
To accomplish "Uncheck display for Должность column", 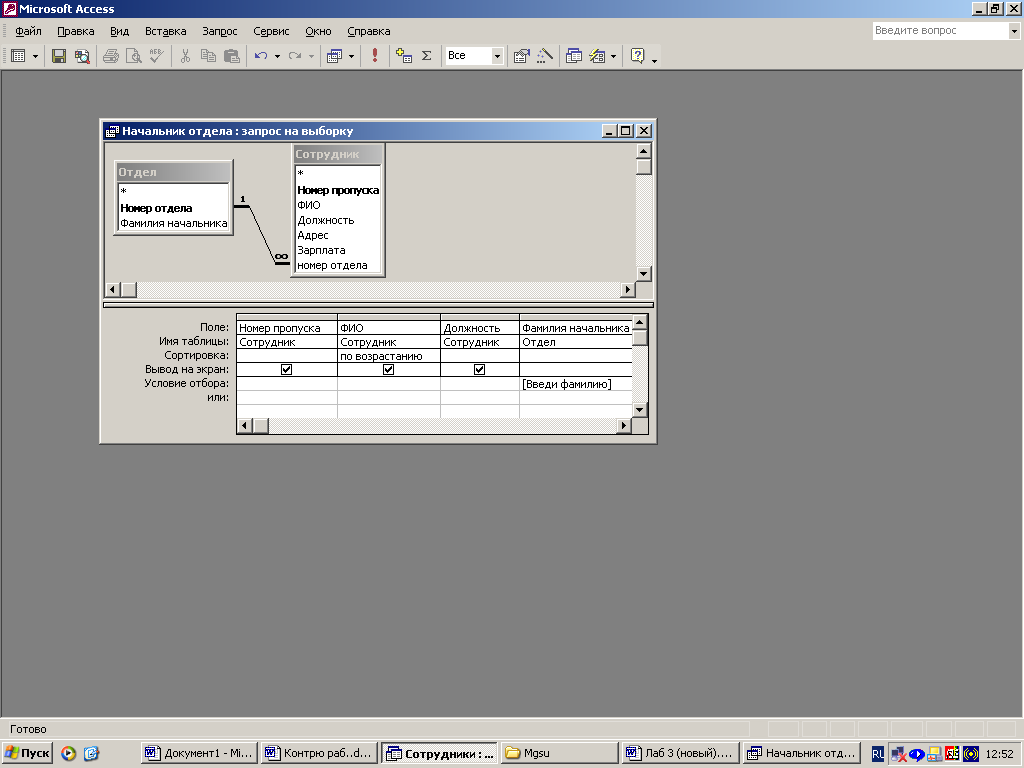I will point(479,370).
